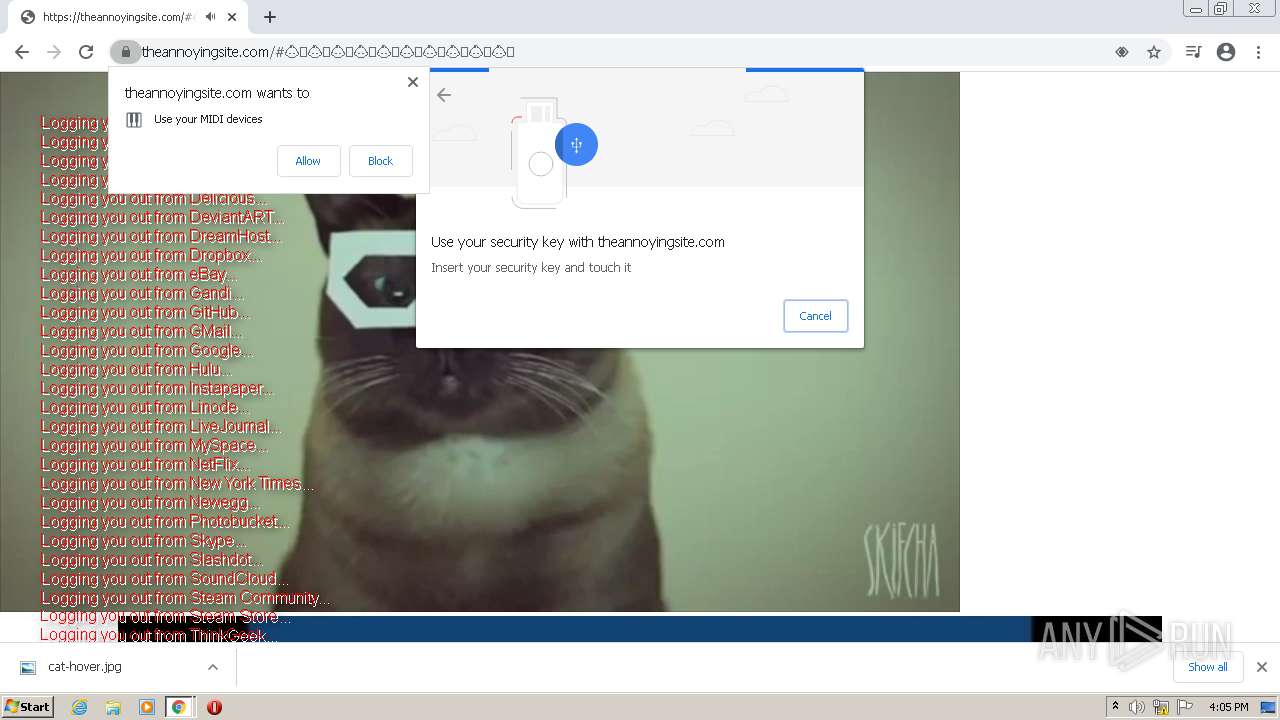Click the grayed-out forward navigation arrow
This screenshot has width=1280, height=720.
(x=54, y=52)
